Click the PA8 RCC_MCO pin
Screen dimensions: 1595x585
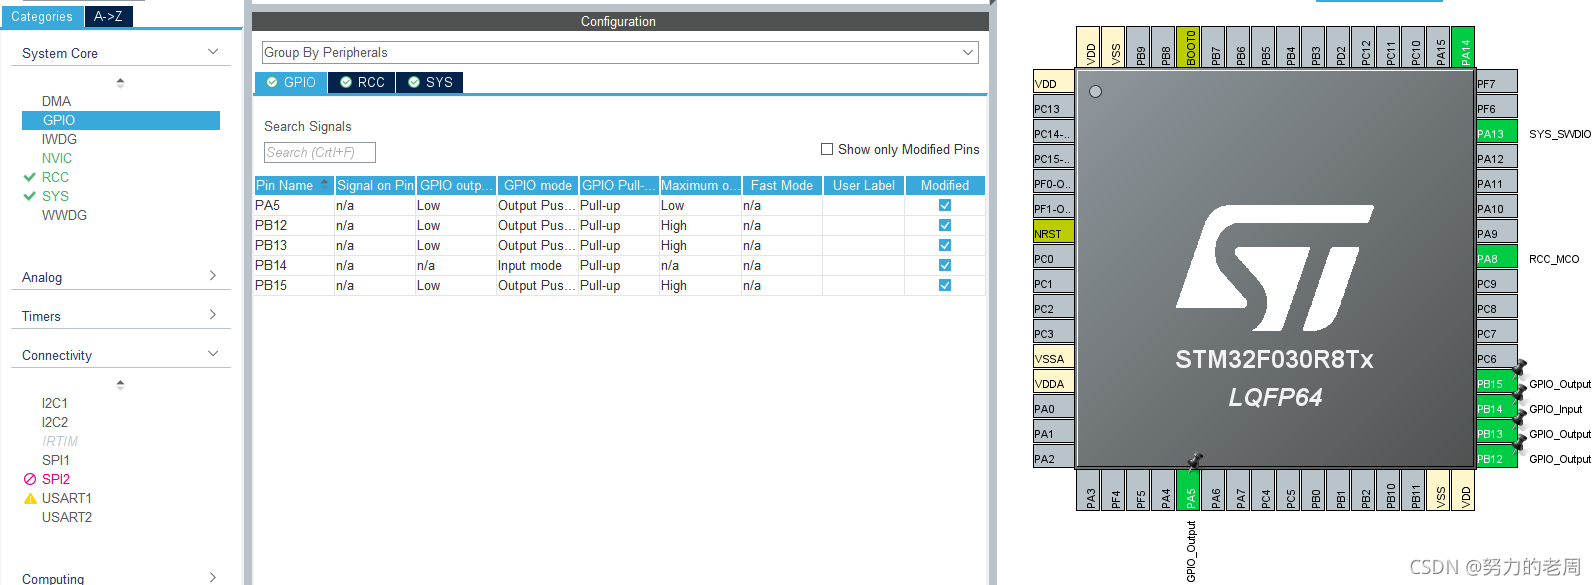pyautogui.click(x=1496, y=257)
